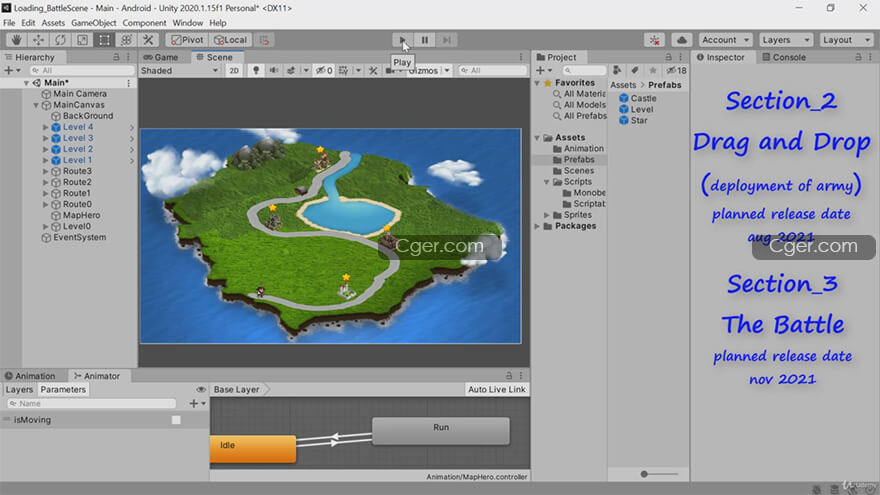The image size is (880, 495).
Task: Open prefab arrow for Level 1
Action: (132, 161)
